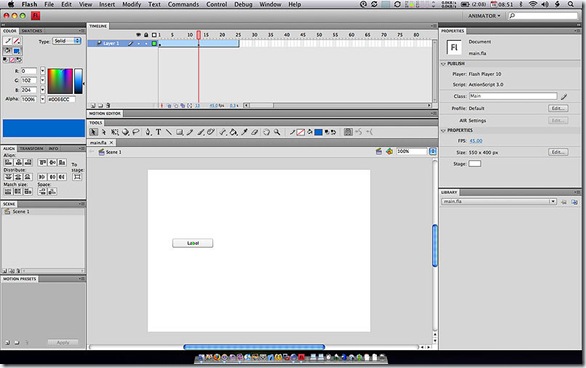Click the FPS 45.00 value link

(476, 141)
